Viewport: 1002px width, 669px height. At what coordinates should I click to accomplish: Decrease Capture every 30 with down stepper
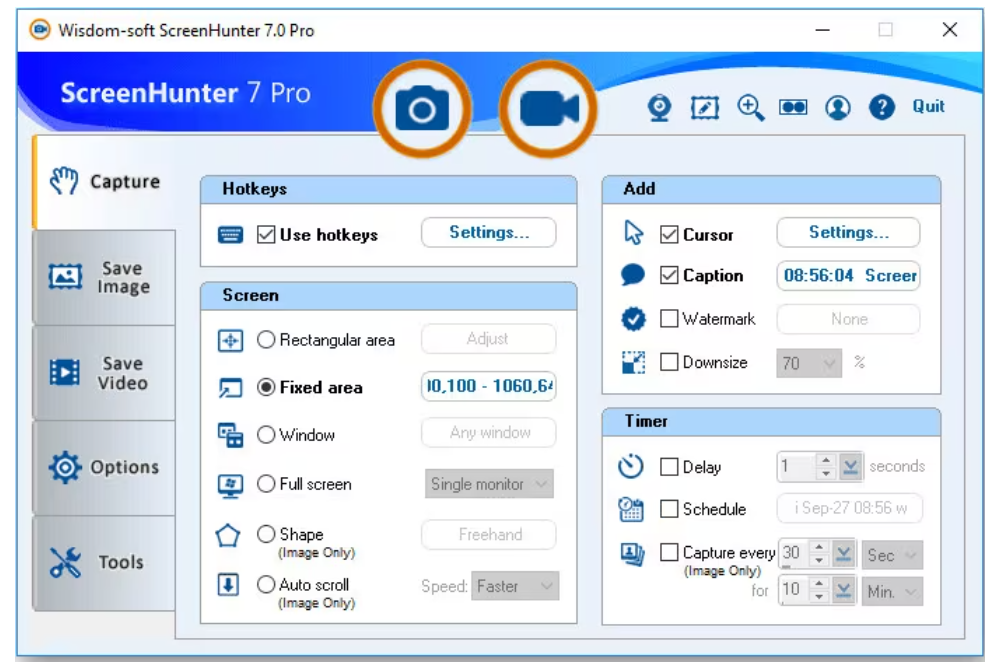click(x=819, y=560)
